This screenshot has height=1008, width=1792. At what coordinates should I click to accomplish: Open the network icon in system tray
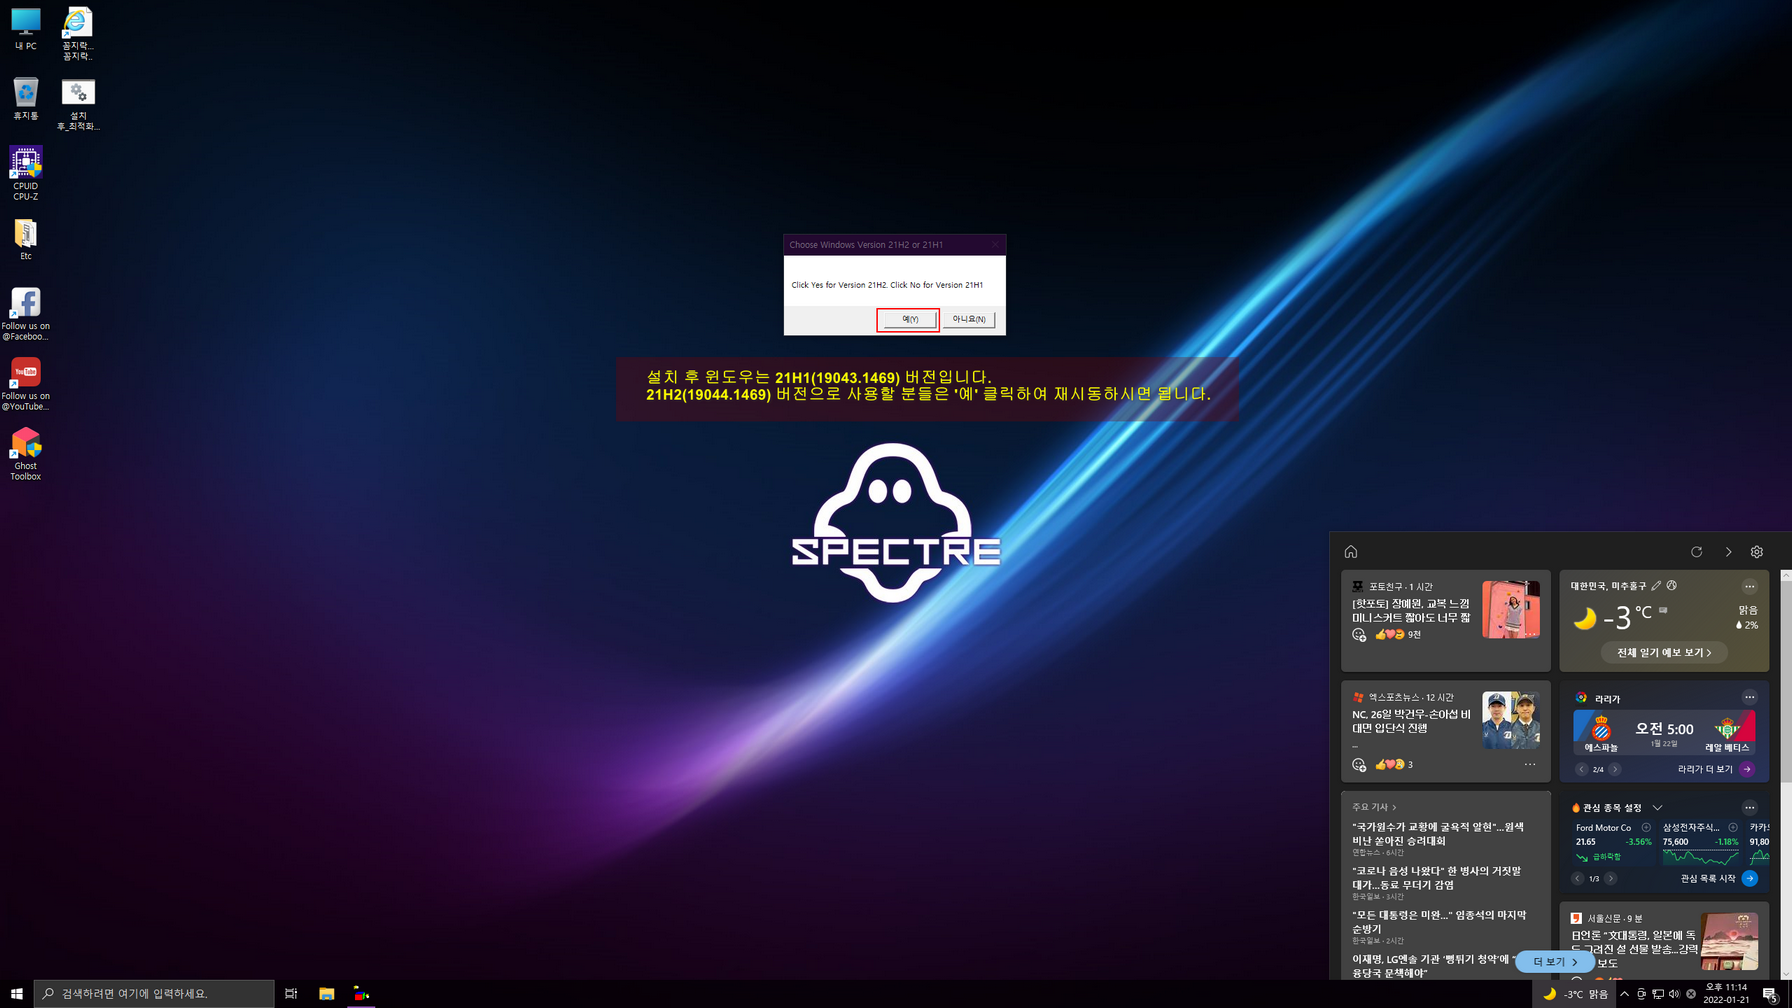1657,994
